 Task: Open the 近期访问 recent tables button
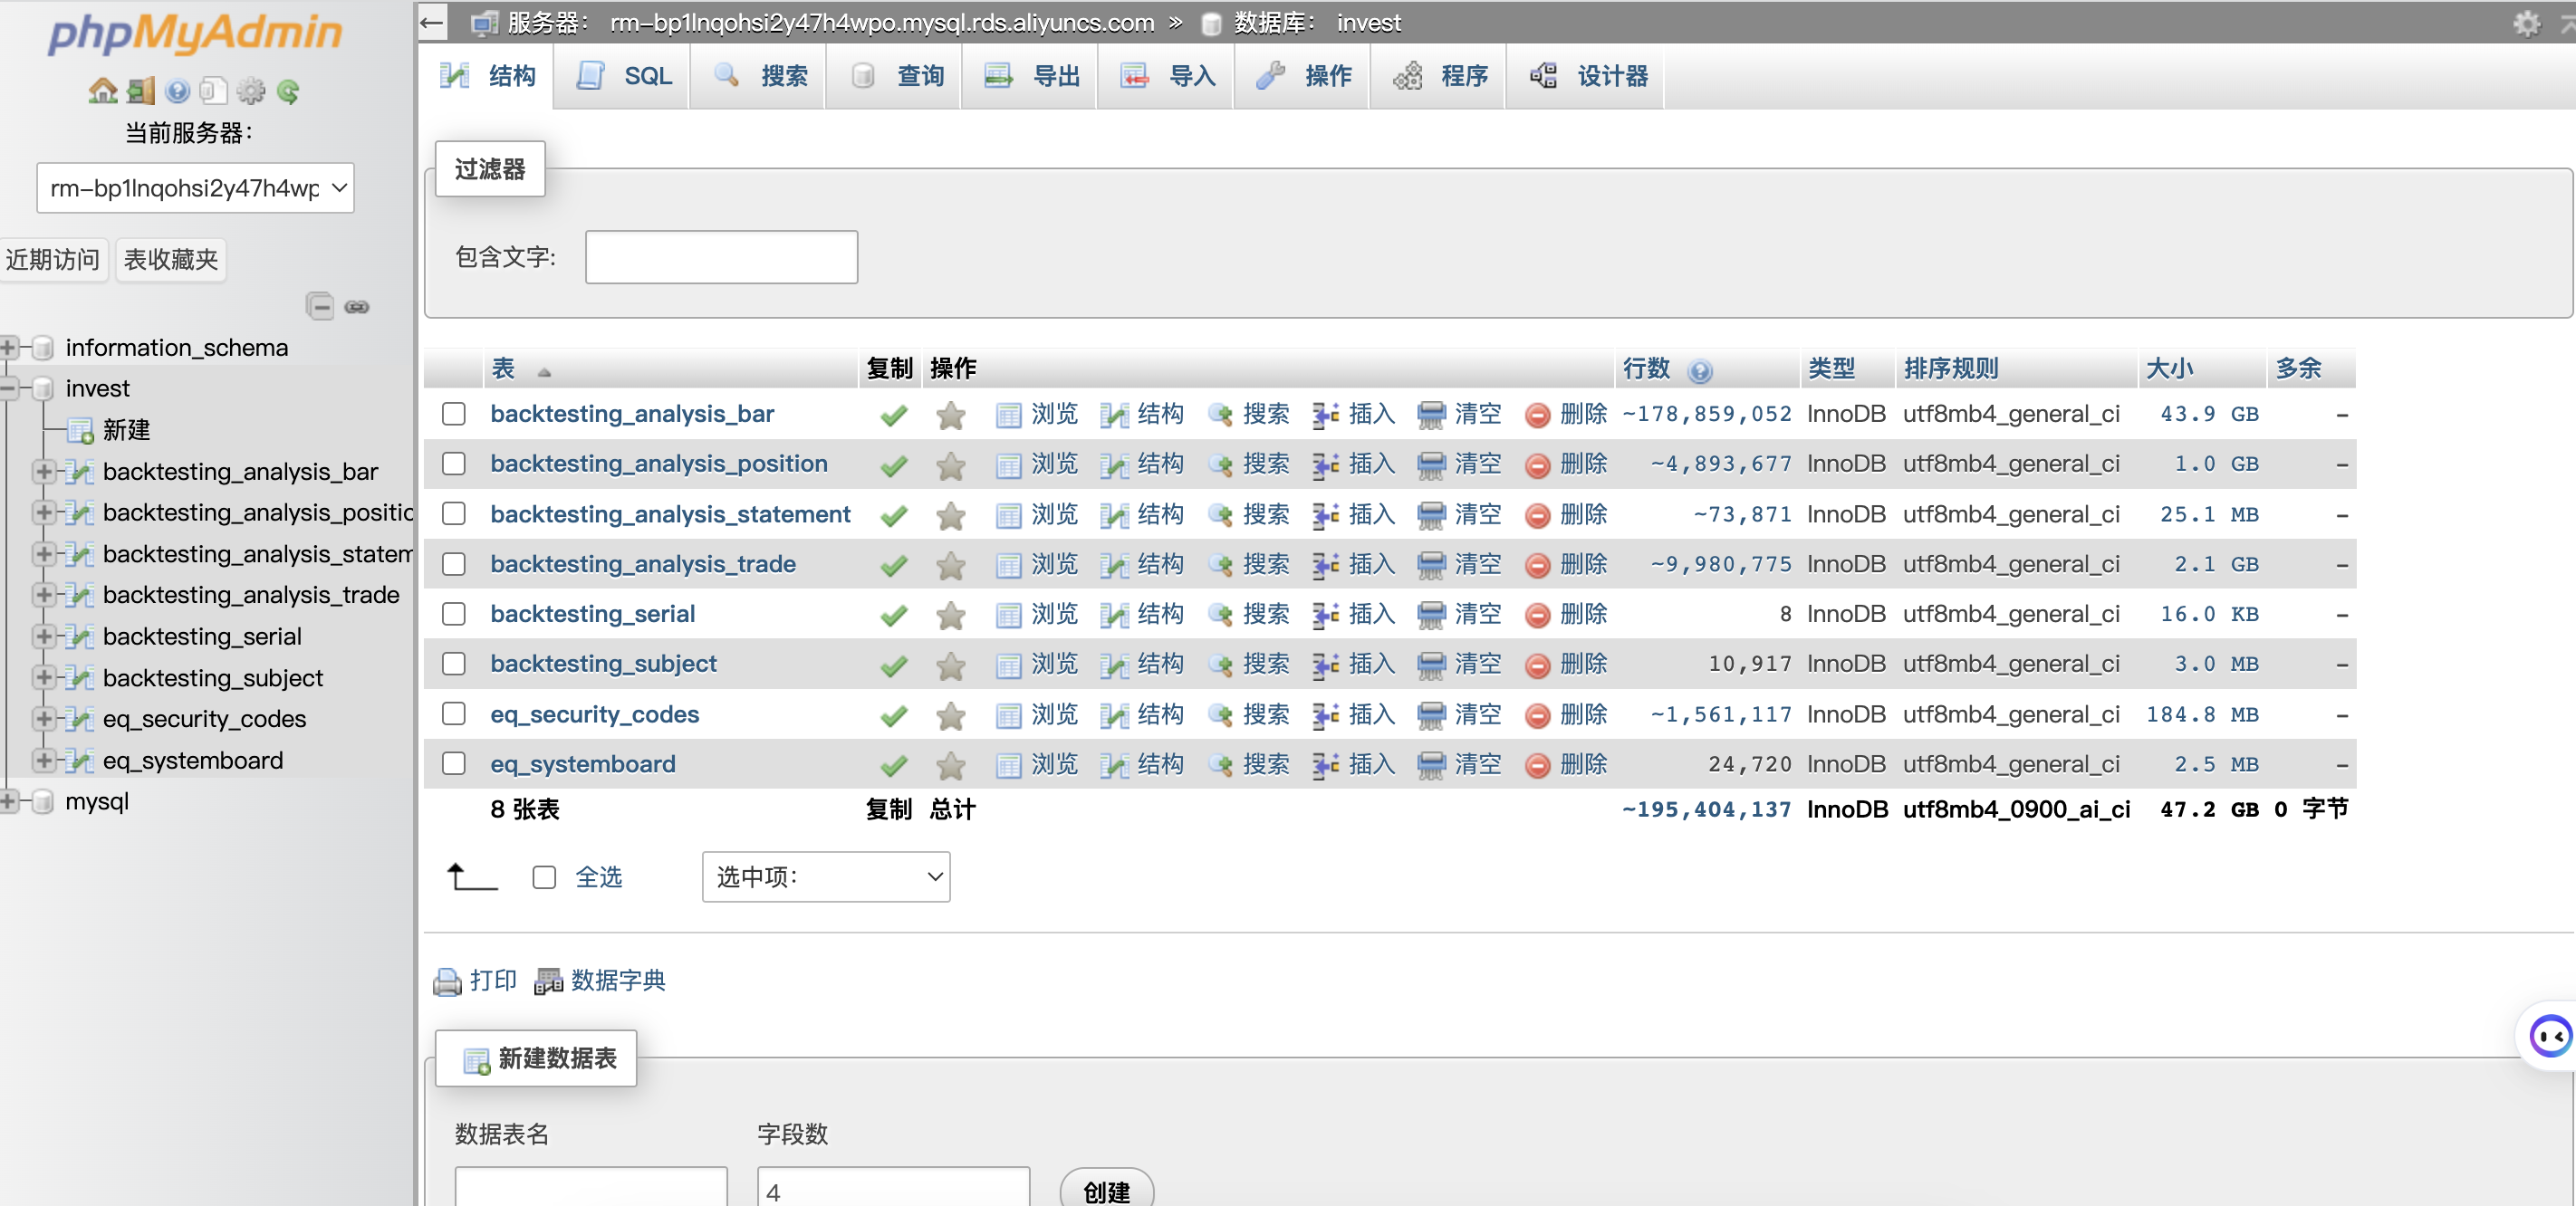tap(53, 260)
